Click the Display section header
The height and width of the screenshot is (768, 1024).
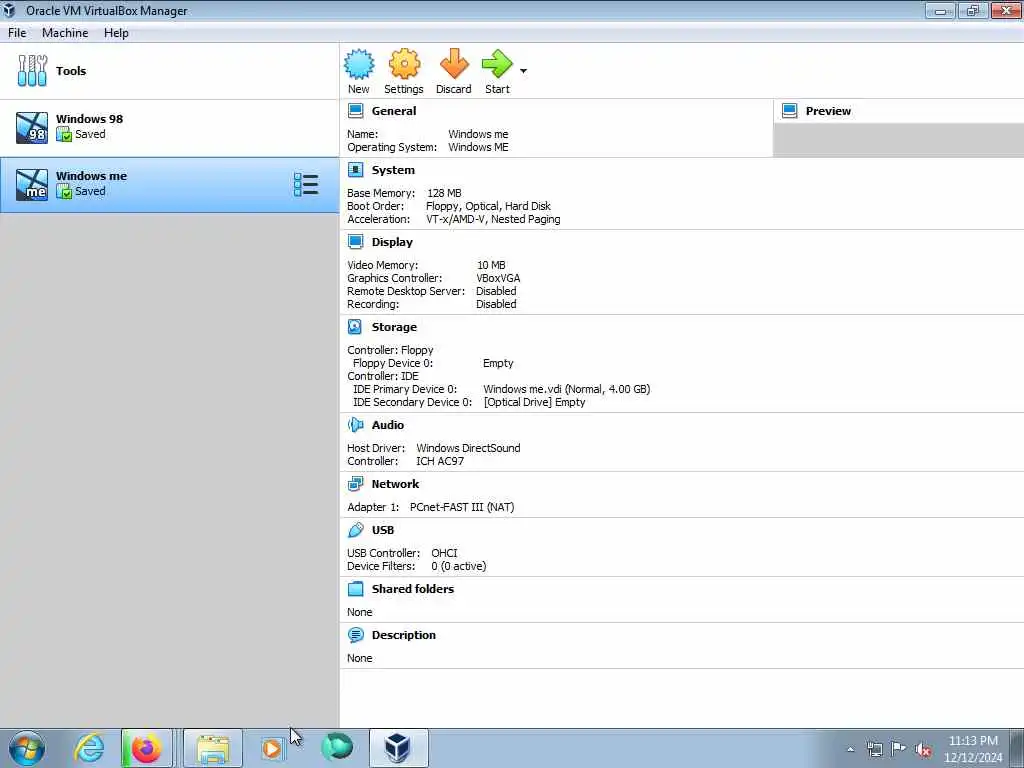pyautogui.click(x=392, y=242)
